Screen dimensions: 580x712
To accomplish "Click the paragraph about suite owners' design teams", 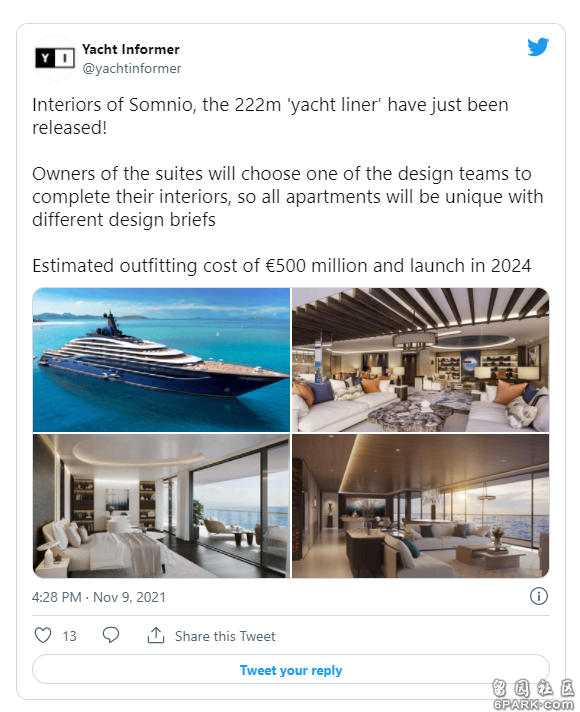I will [x=288, y=197].
